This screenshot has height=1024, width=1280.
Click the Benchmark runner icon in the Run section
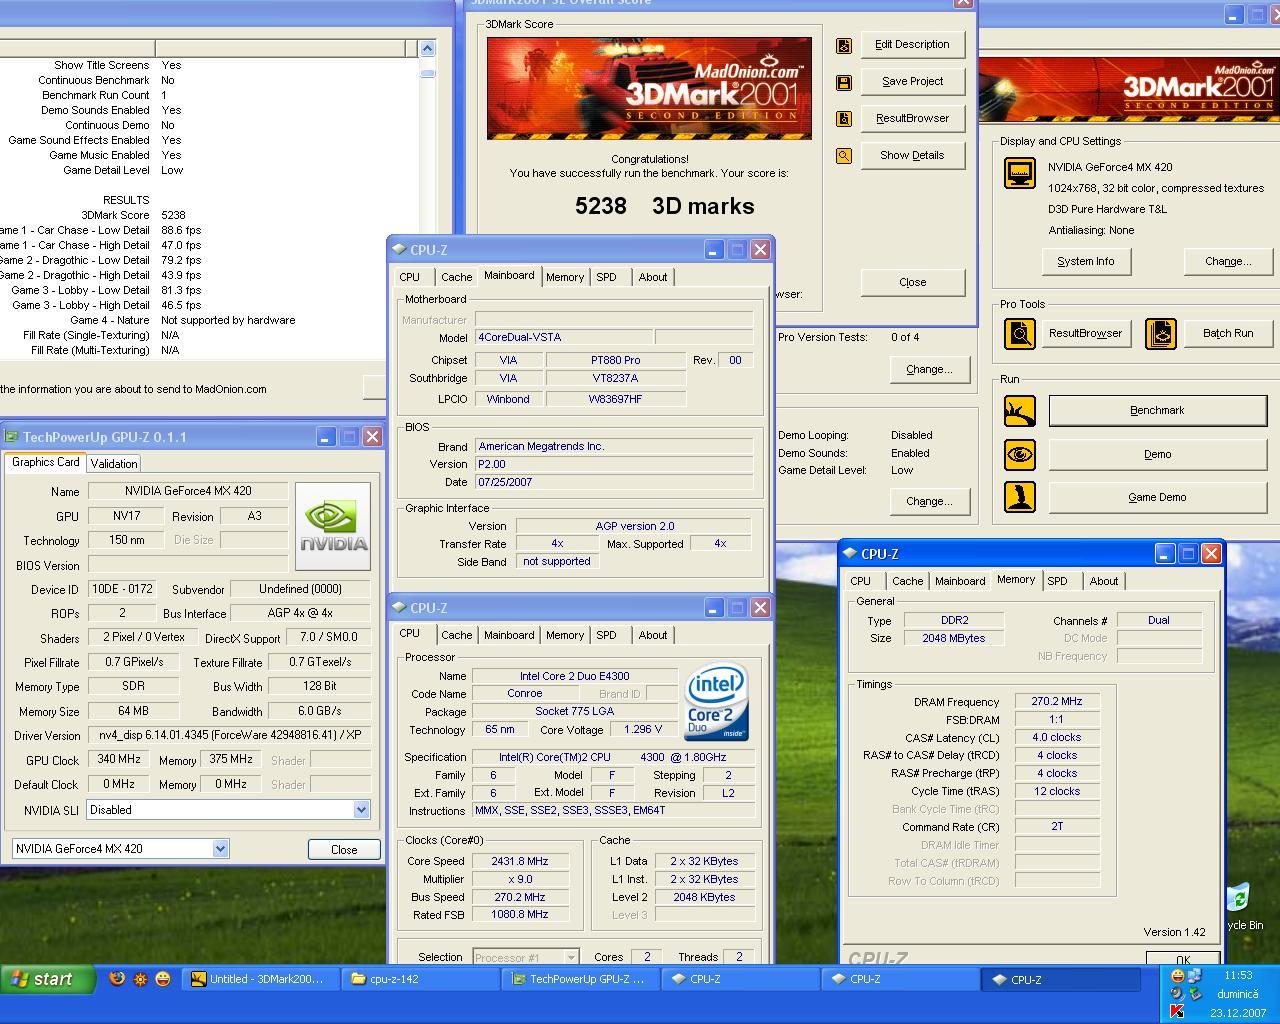click(1019, 410)
